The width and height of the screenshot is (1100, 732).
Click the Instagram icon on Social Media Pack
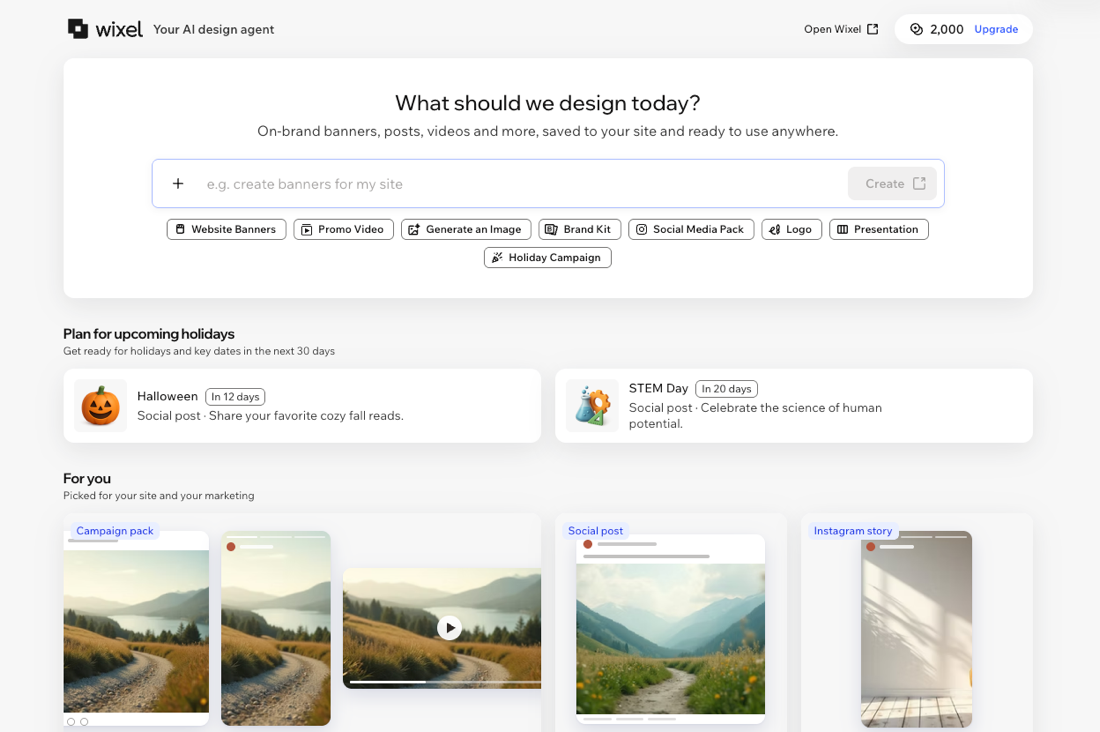pos(641,229)
